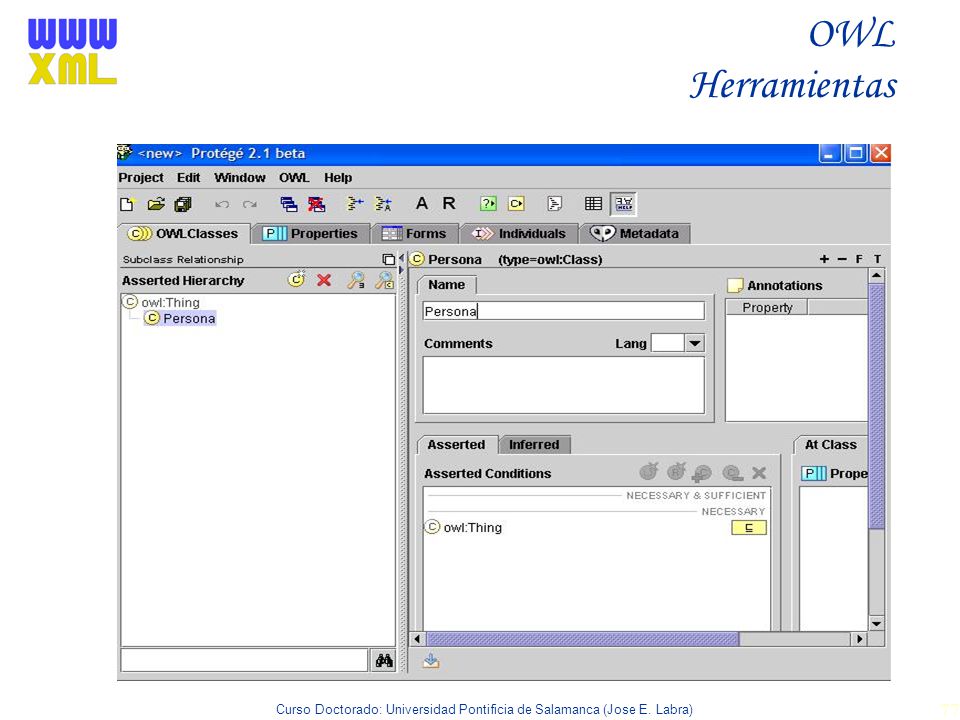Image resolution: width=960 pixels, height=720 pixels.
Task: Click the table grid toolbar icon
Action: coord(593,203)
